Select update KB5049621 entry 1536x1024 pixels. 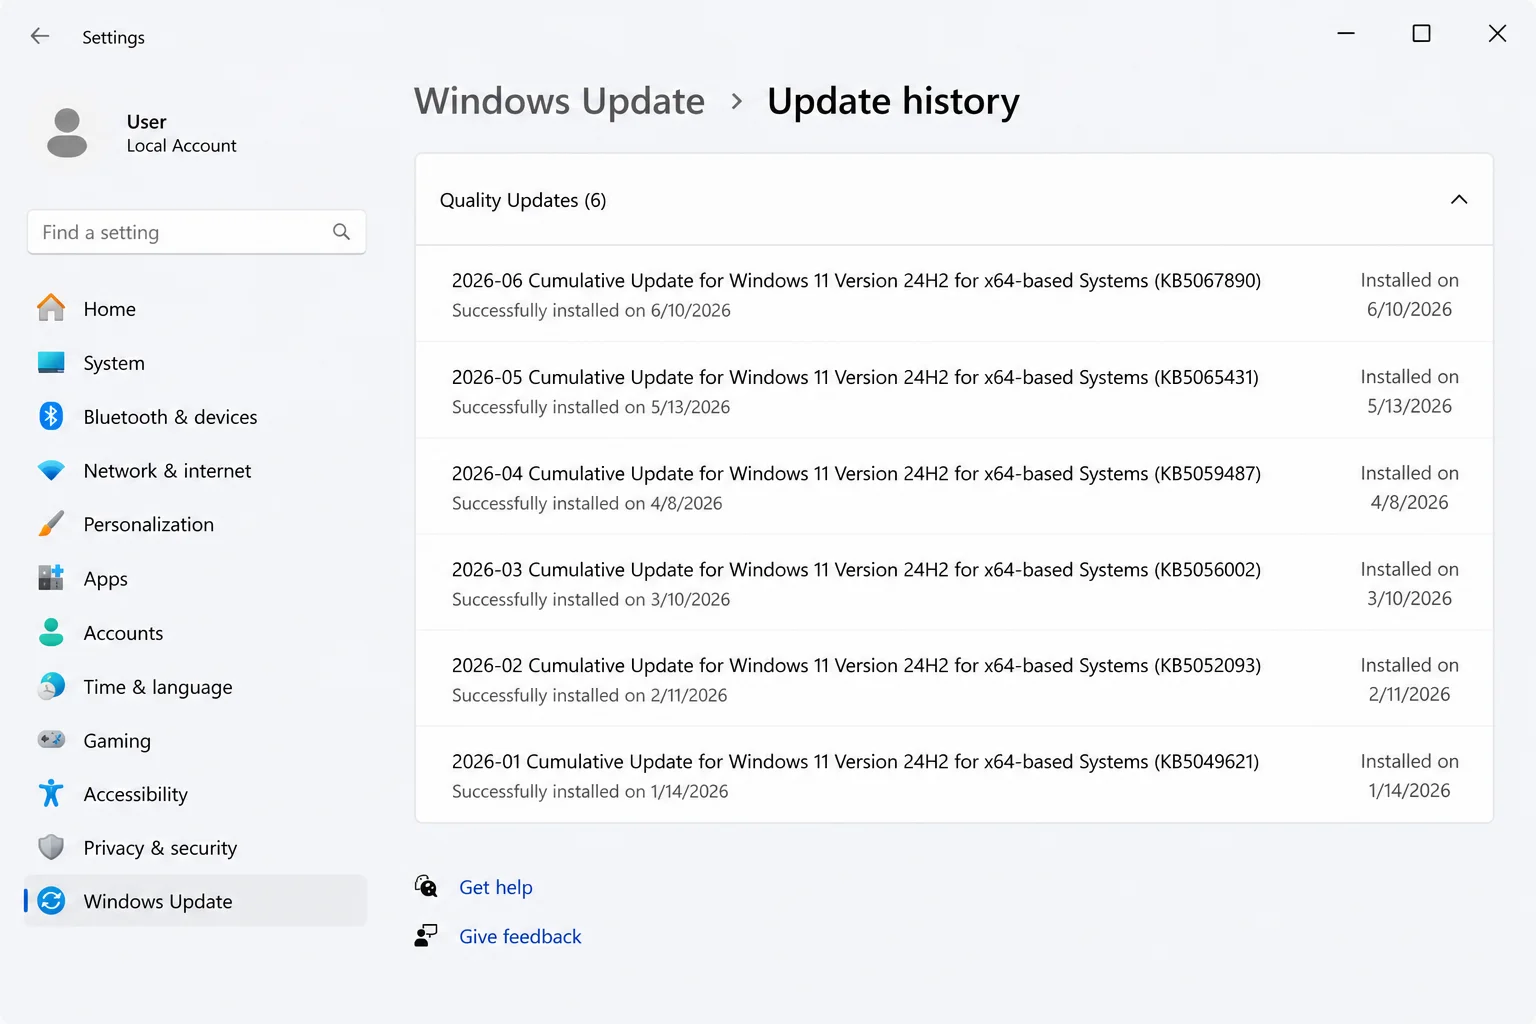tap(954, 774)
